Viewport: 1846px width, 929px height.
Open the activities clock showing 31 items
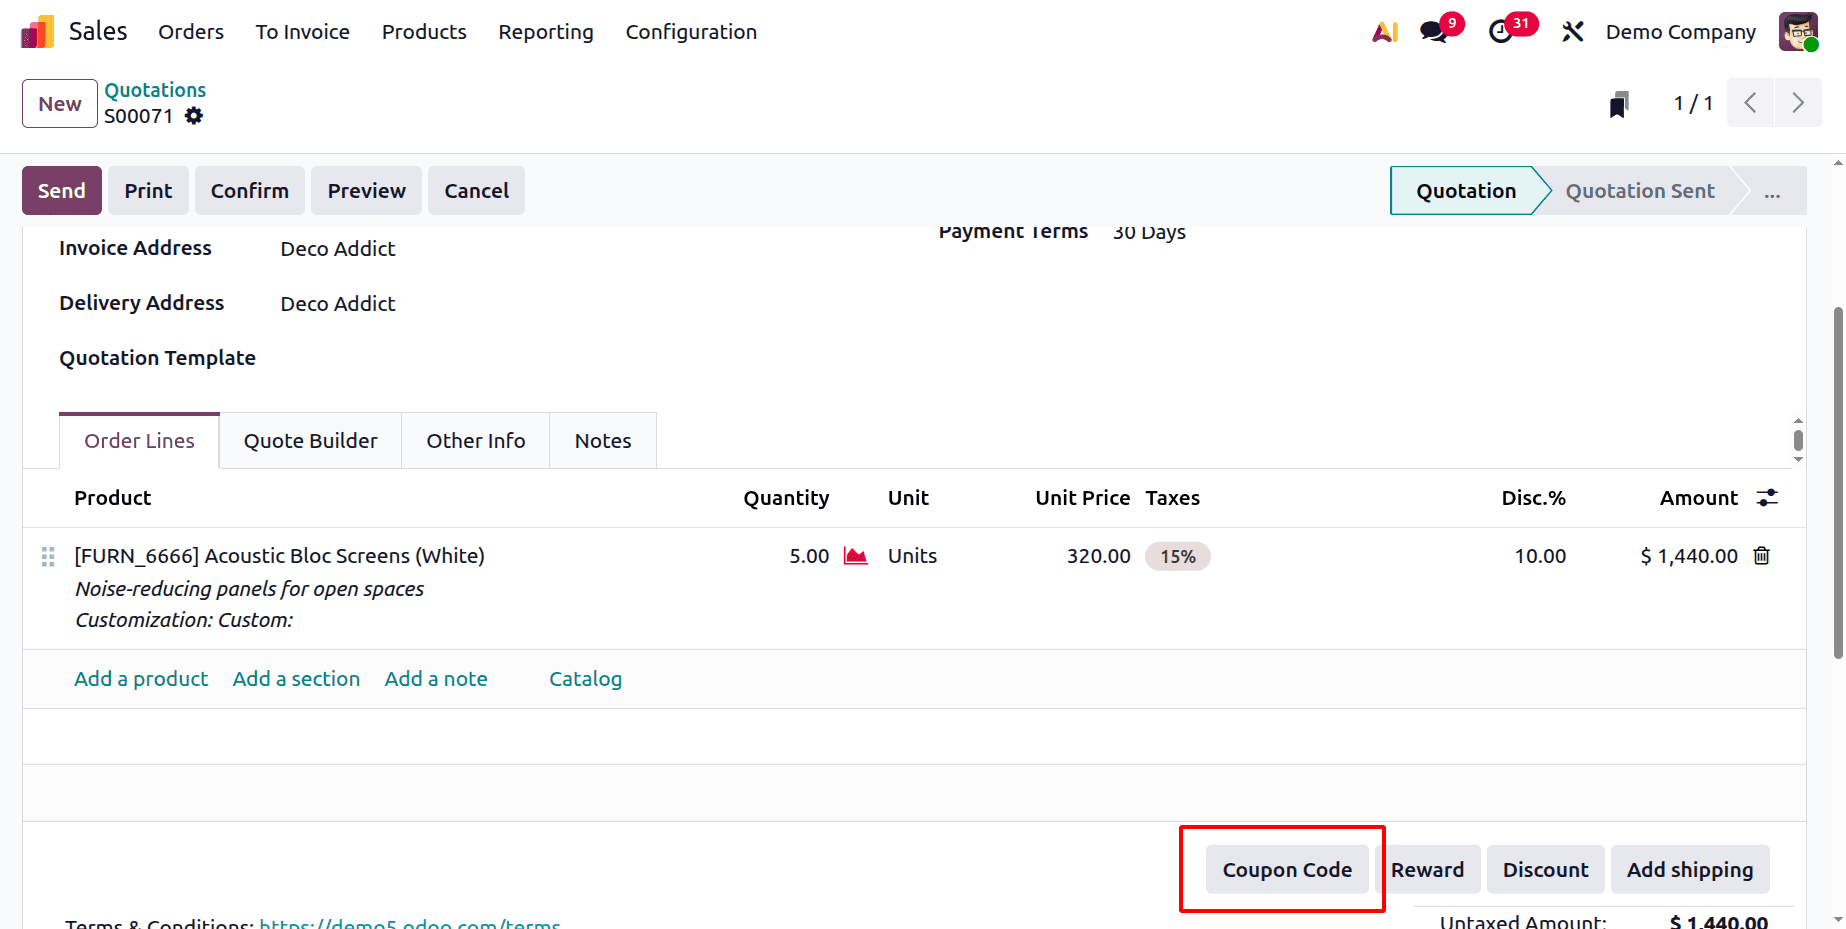pyautogui.click(x=1503, y=31)
